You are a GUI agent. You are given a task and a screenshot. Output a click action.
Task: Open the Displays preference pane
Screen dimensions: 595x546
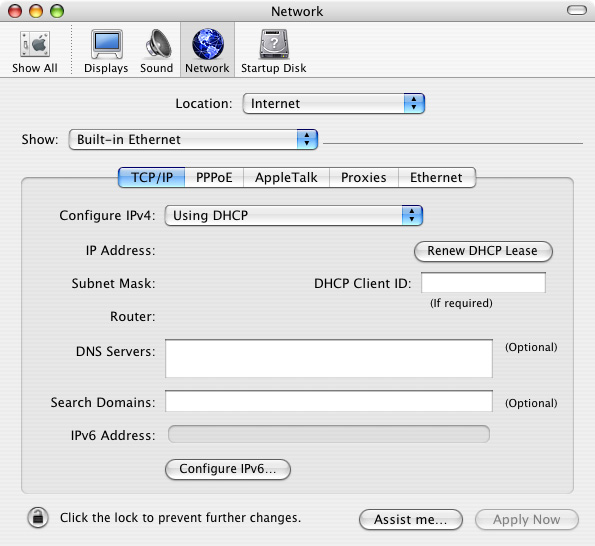tap(106, 52)
